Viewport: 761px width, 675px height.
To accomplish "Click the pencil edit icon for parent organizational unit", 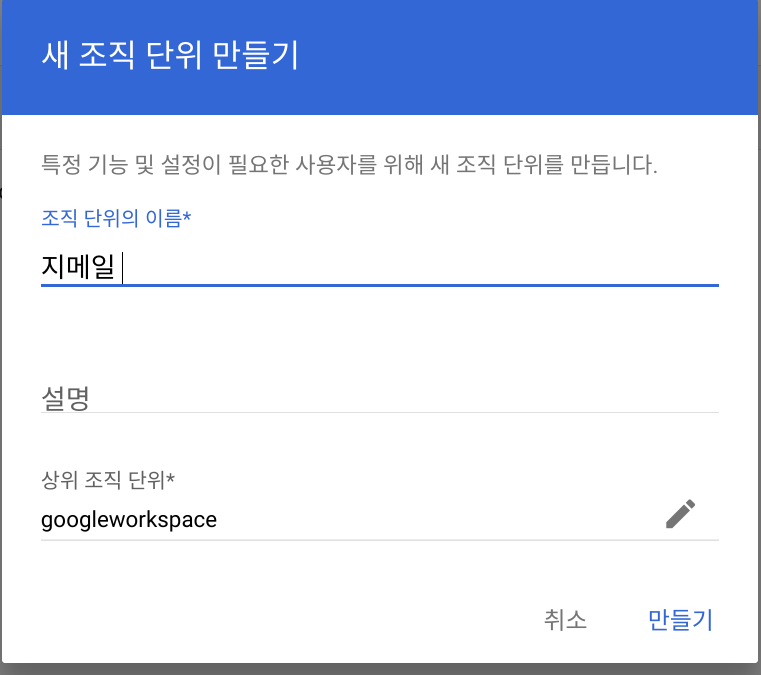I will [x=680, y=513].
